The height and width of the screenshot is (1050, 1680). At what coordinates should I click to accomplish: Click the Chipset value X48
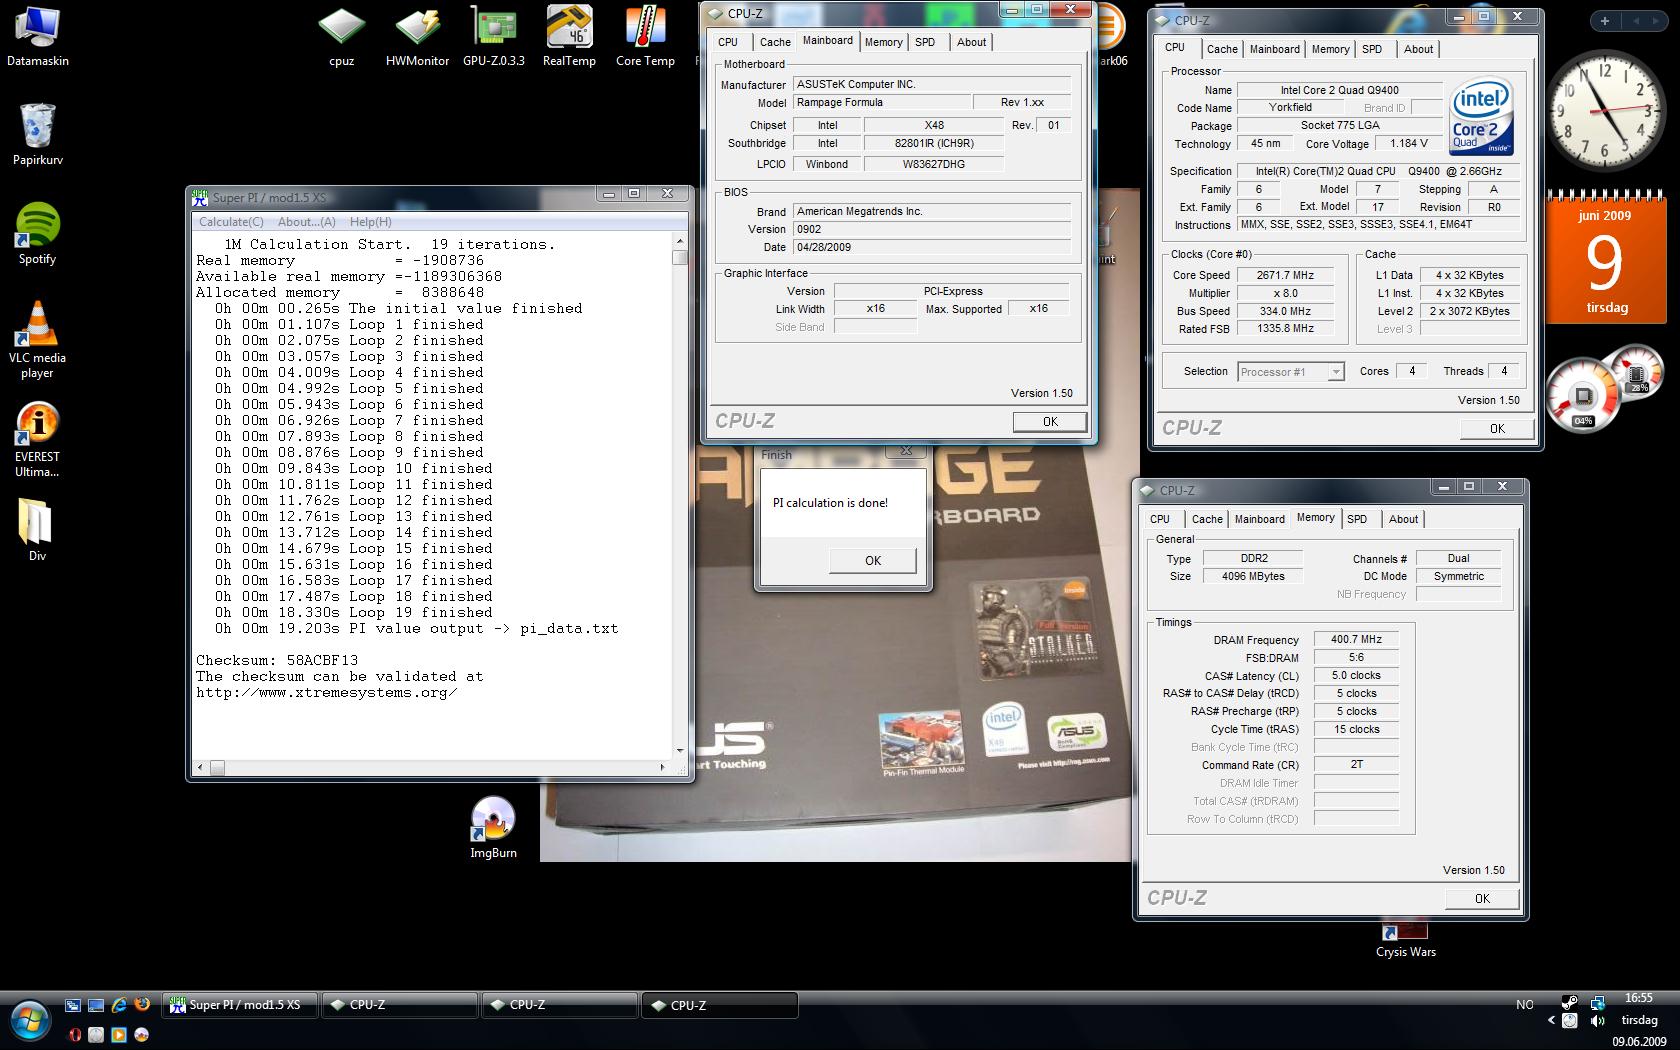pos(933,125)
